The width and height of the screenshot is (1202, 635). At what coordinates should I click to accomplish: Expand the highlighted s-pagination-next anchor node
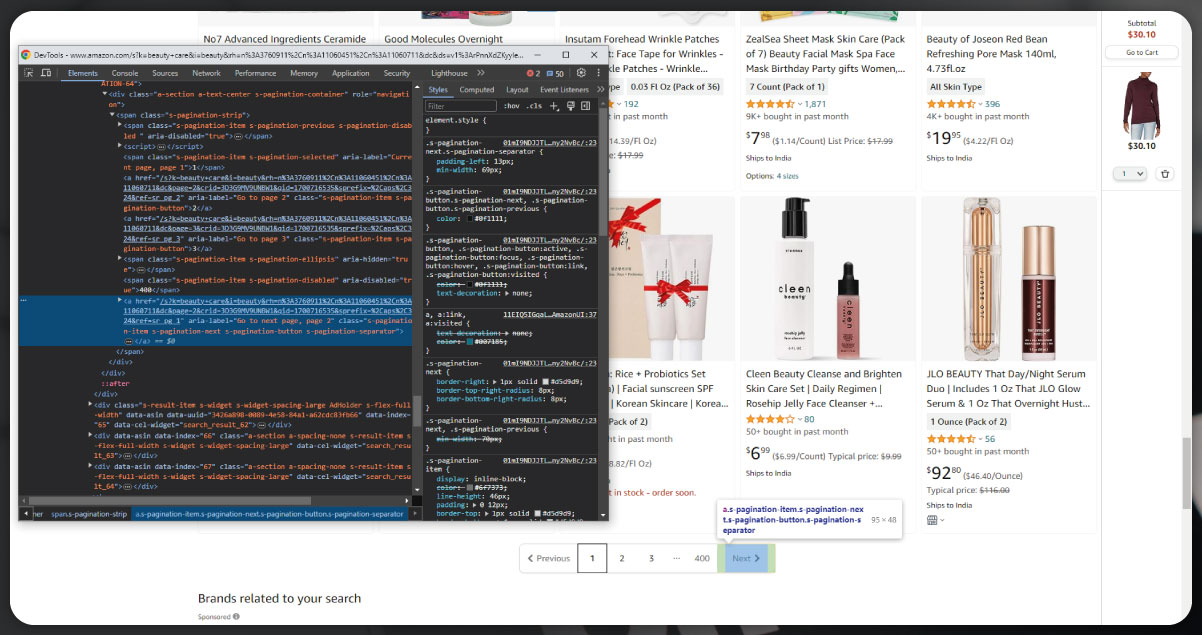tap(120, 300)
